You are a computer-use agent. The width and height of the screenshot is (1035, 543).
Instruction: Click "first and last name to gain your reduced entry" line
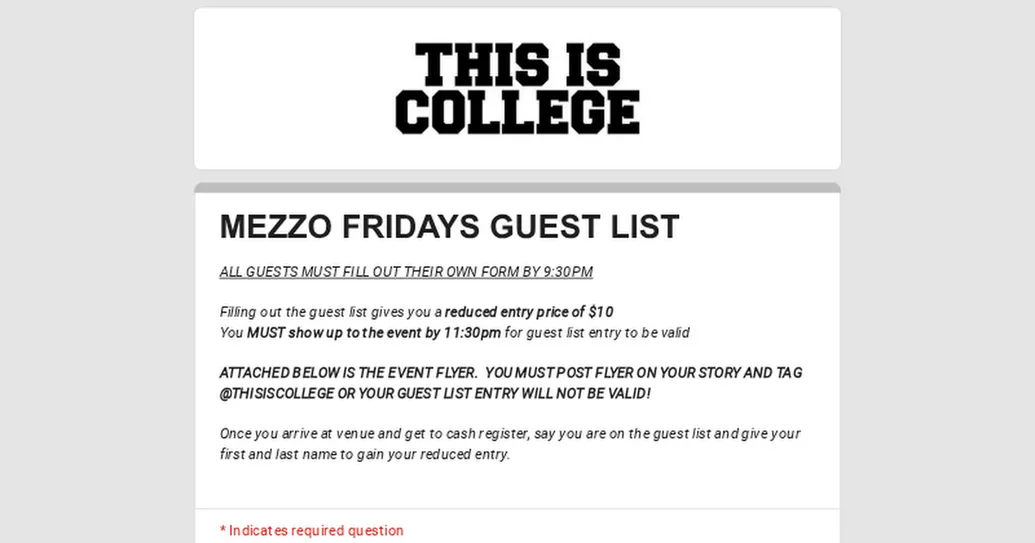click(x=365, y=455)
